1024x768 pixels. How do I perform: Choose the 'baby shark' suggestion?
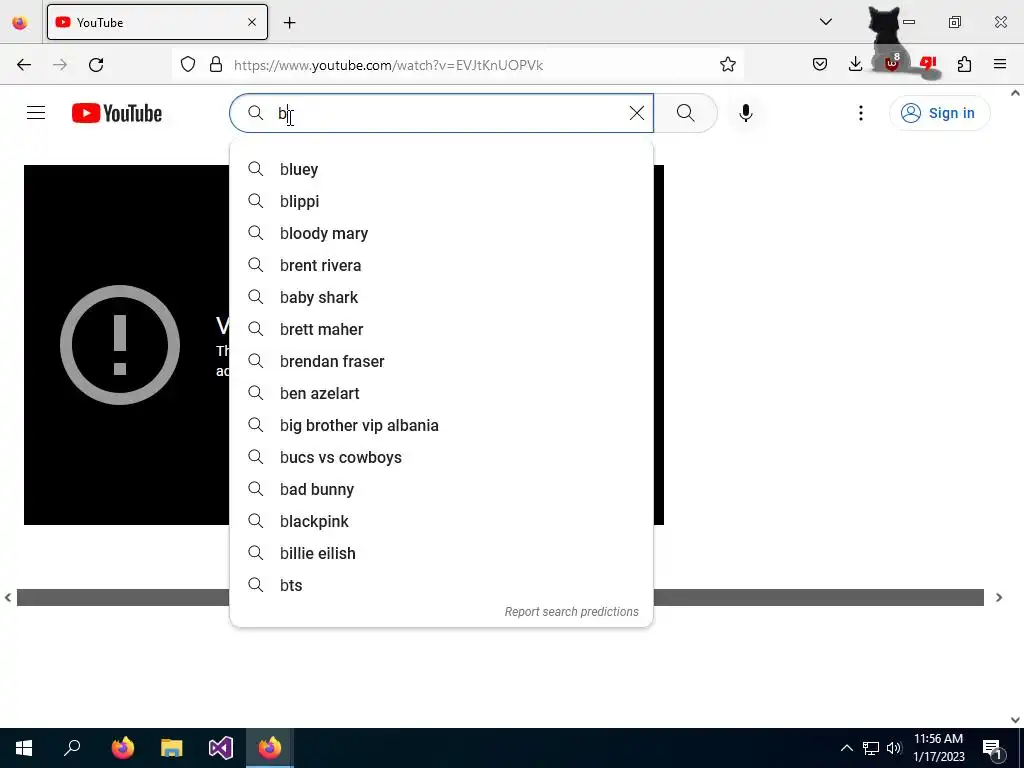(441, 297)
